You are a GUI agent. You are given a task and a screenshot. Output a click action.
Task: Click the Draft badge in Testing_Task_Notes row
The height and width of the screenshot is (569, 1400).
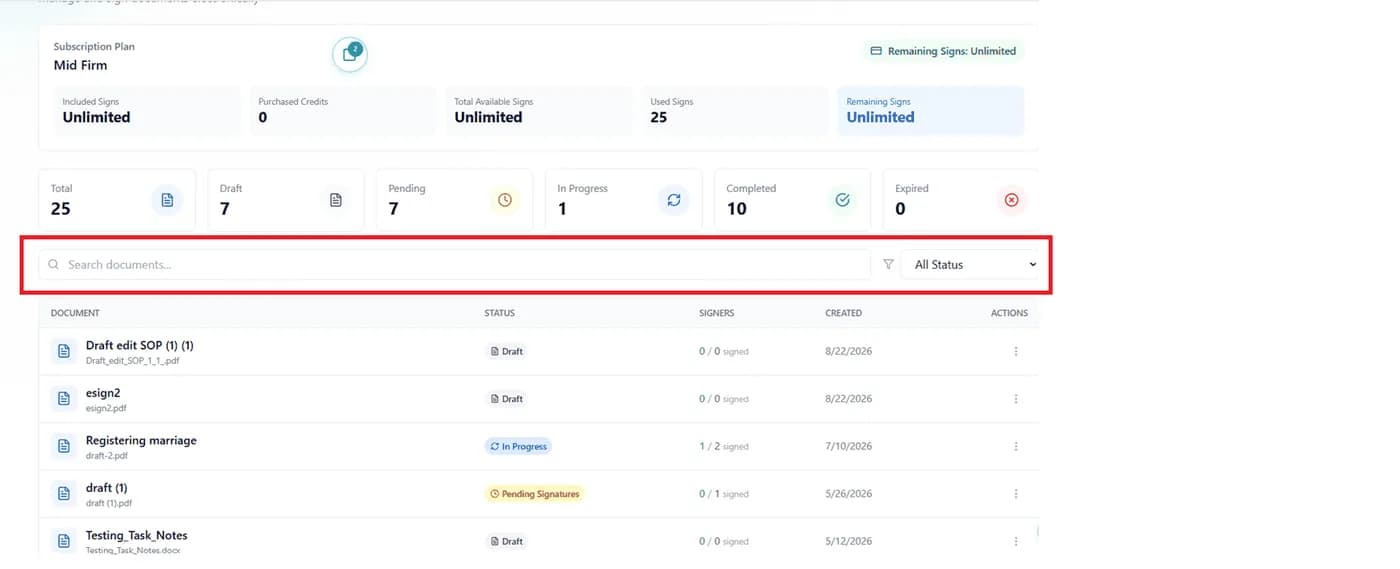pyautogui.click(x=507, y=541)
